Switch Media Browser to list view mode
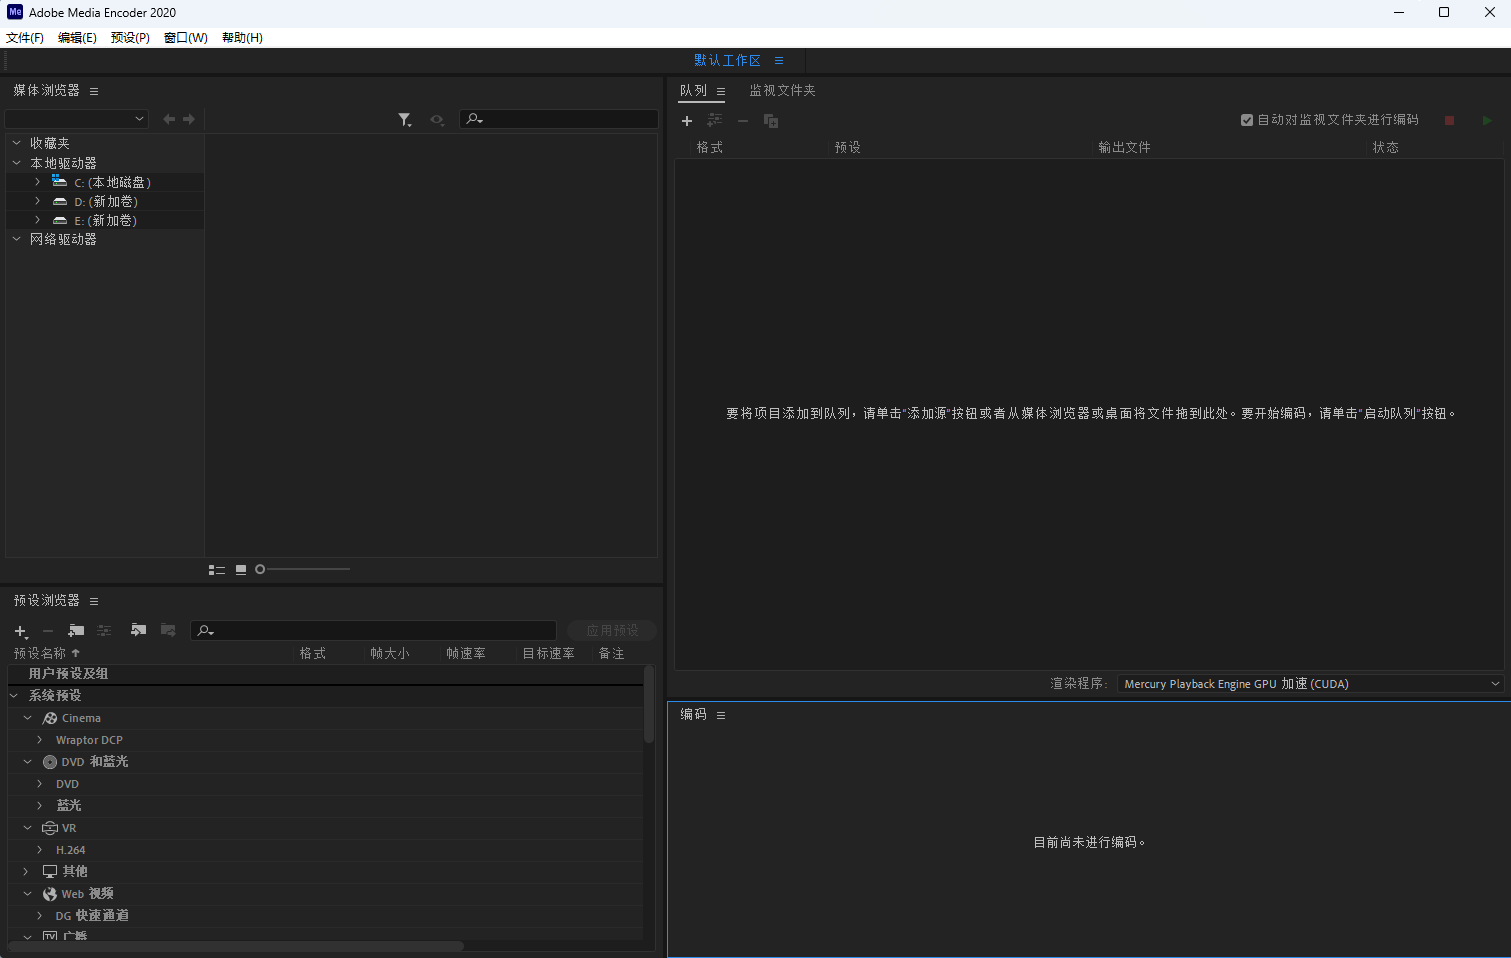The width and height of the screenshot is (1511, 958). tap(217, 569)
